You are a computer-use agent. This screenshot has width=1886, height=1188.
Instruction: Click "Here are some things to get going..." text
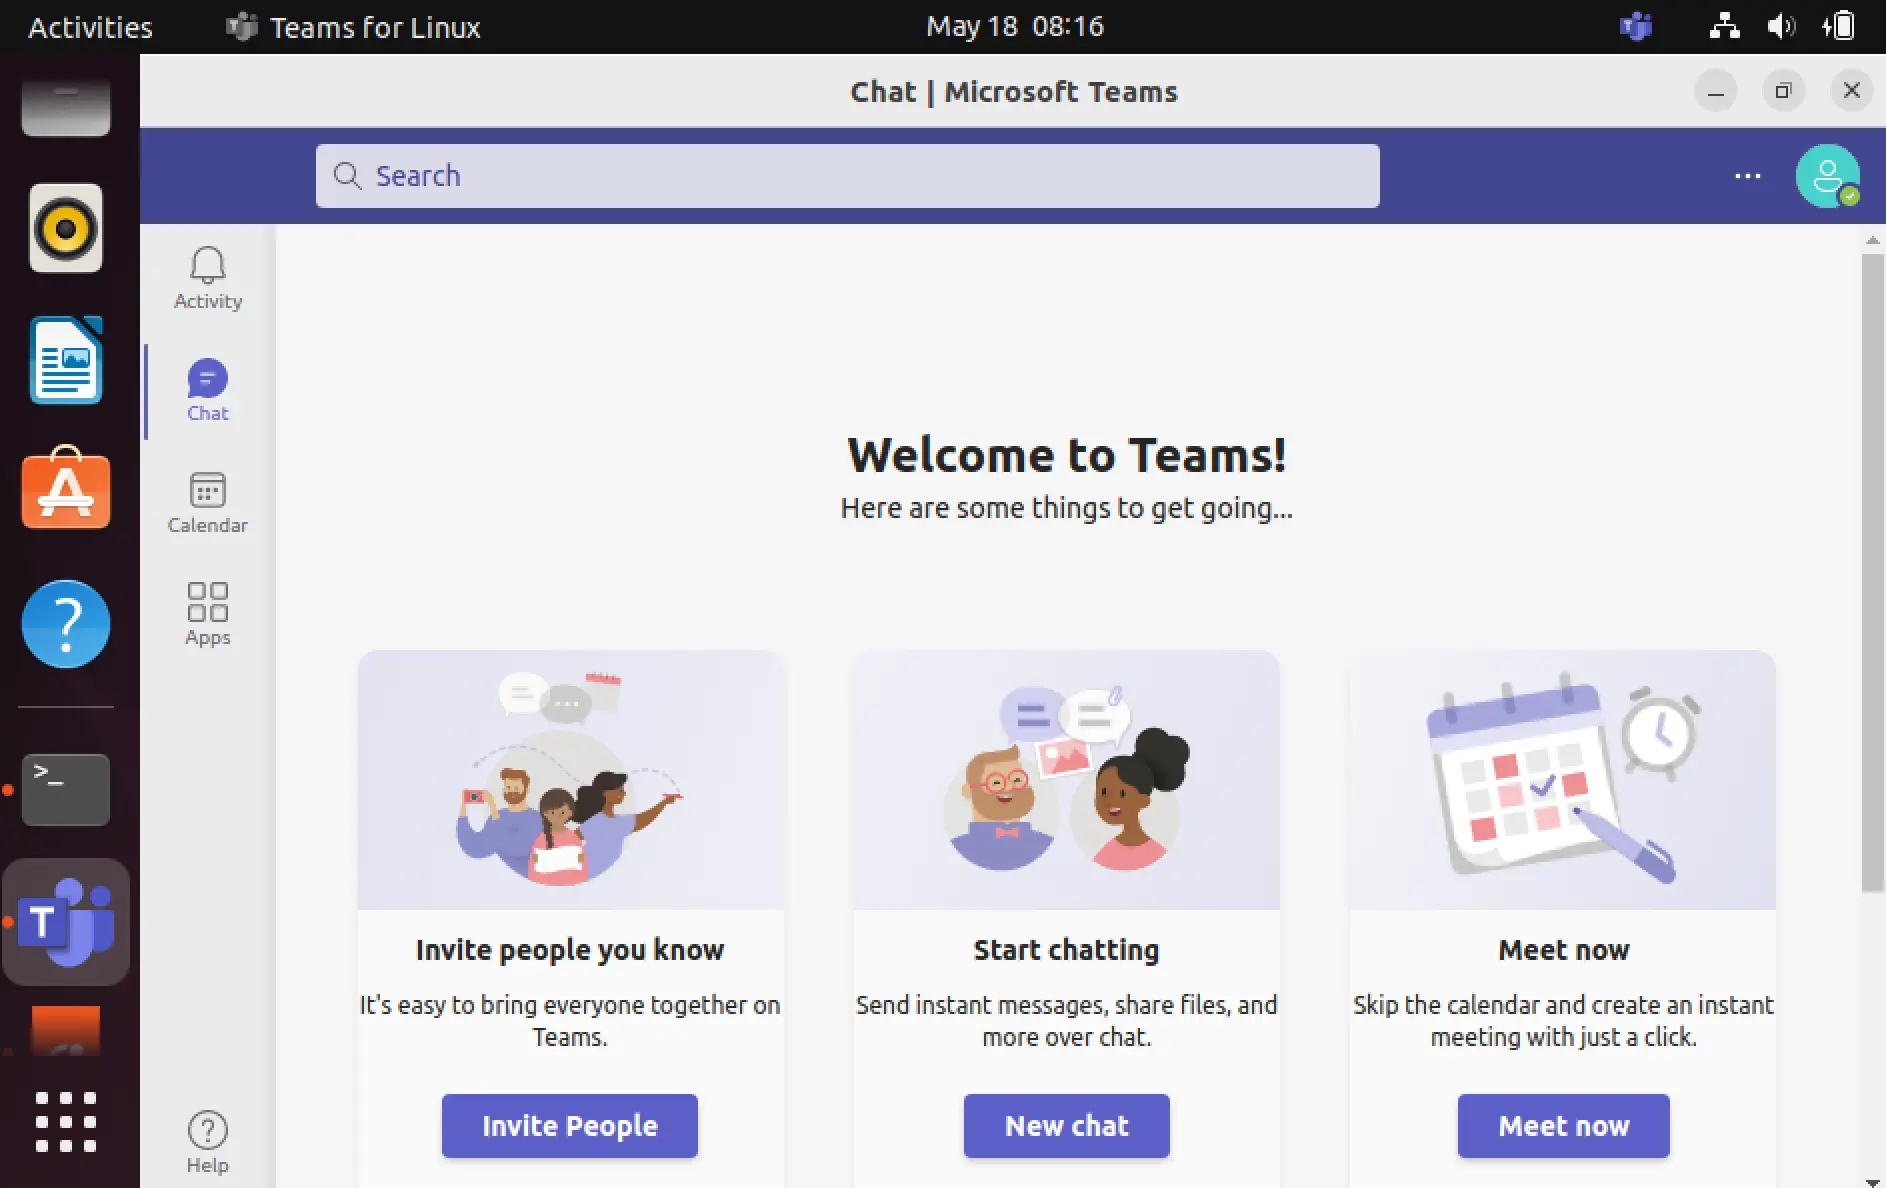(x=1066, y=508)
